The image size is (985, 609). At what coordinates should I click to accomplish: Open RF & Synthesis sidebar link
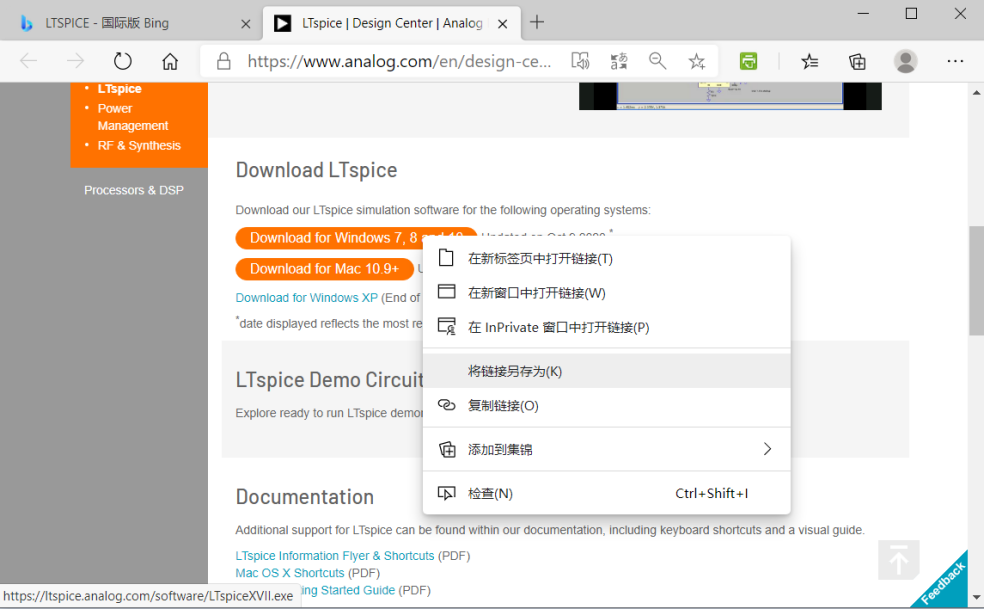(x=139, y=145)
